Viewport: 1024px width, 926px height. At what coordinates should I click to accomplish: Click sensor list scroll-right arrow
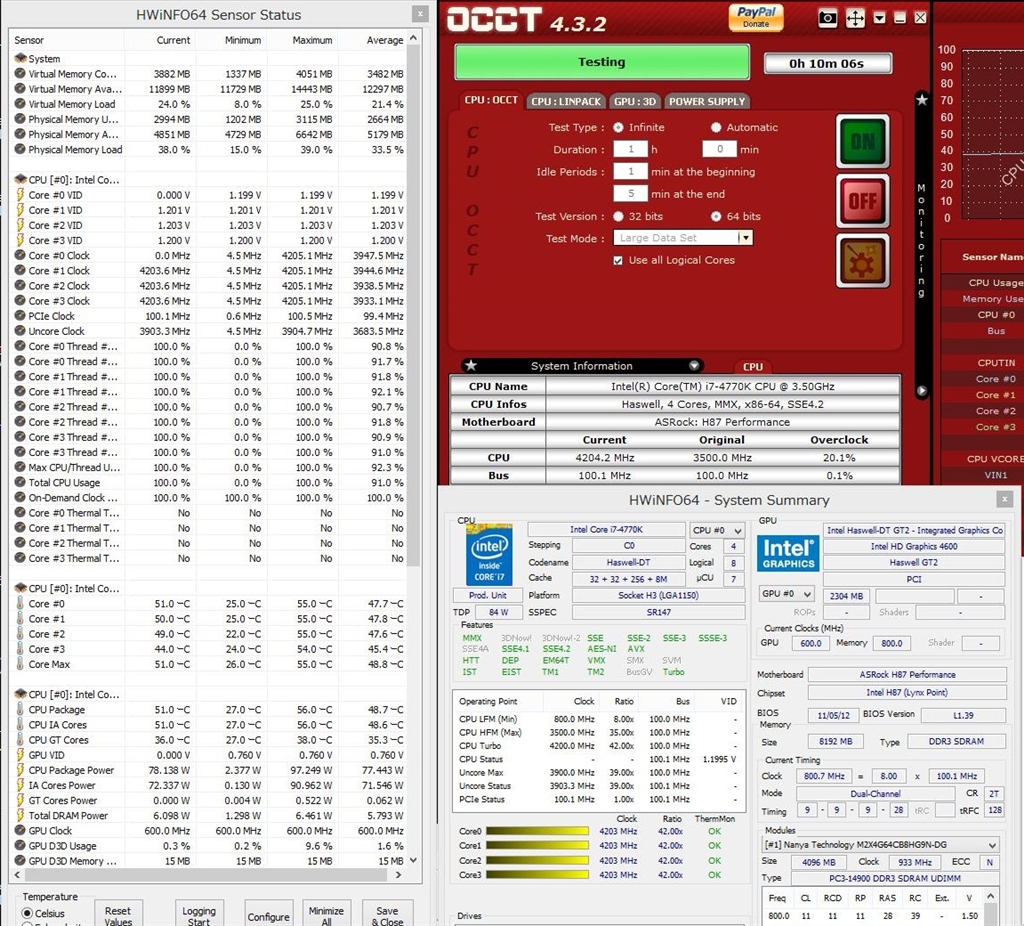[x=398, y=874]
